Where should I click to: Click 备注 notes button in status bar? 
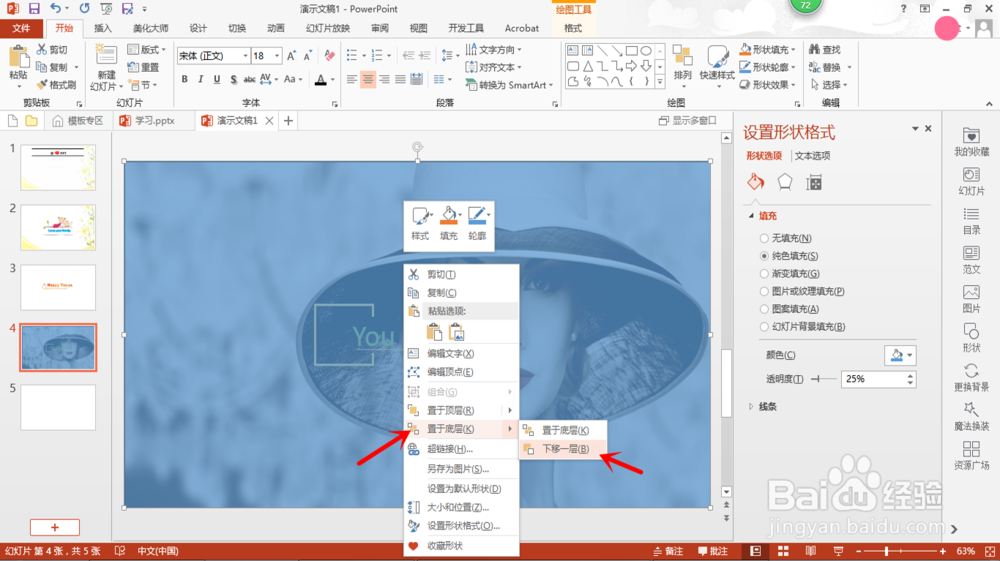click(668, 551)
